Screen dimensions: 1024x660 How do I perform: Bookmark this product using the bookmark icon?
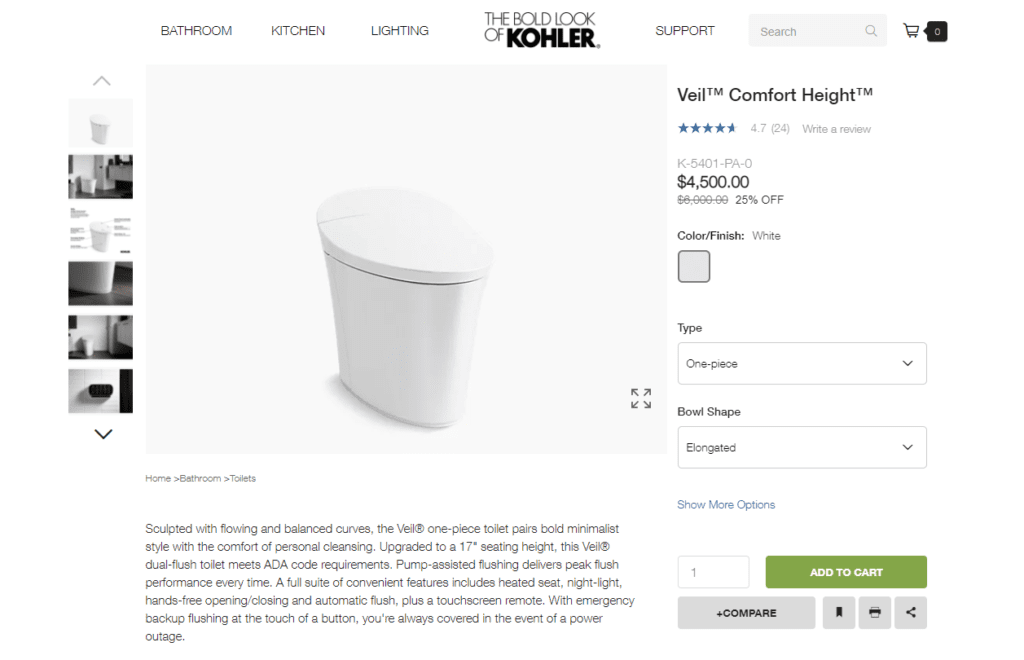click(x=838, y=612)
